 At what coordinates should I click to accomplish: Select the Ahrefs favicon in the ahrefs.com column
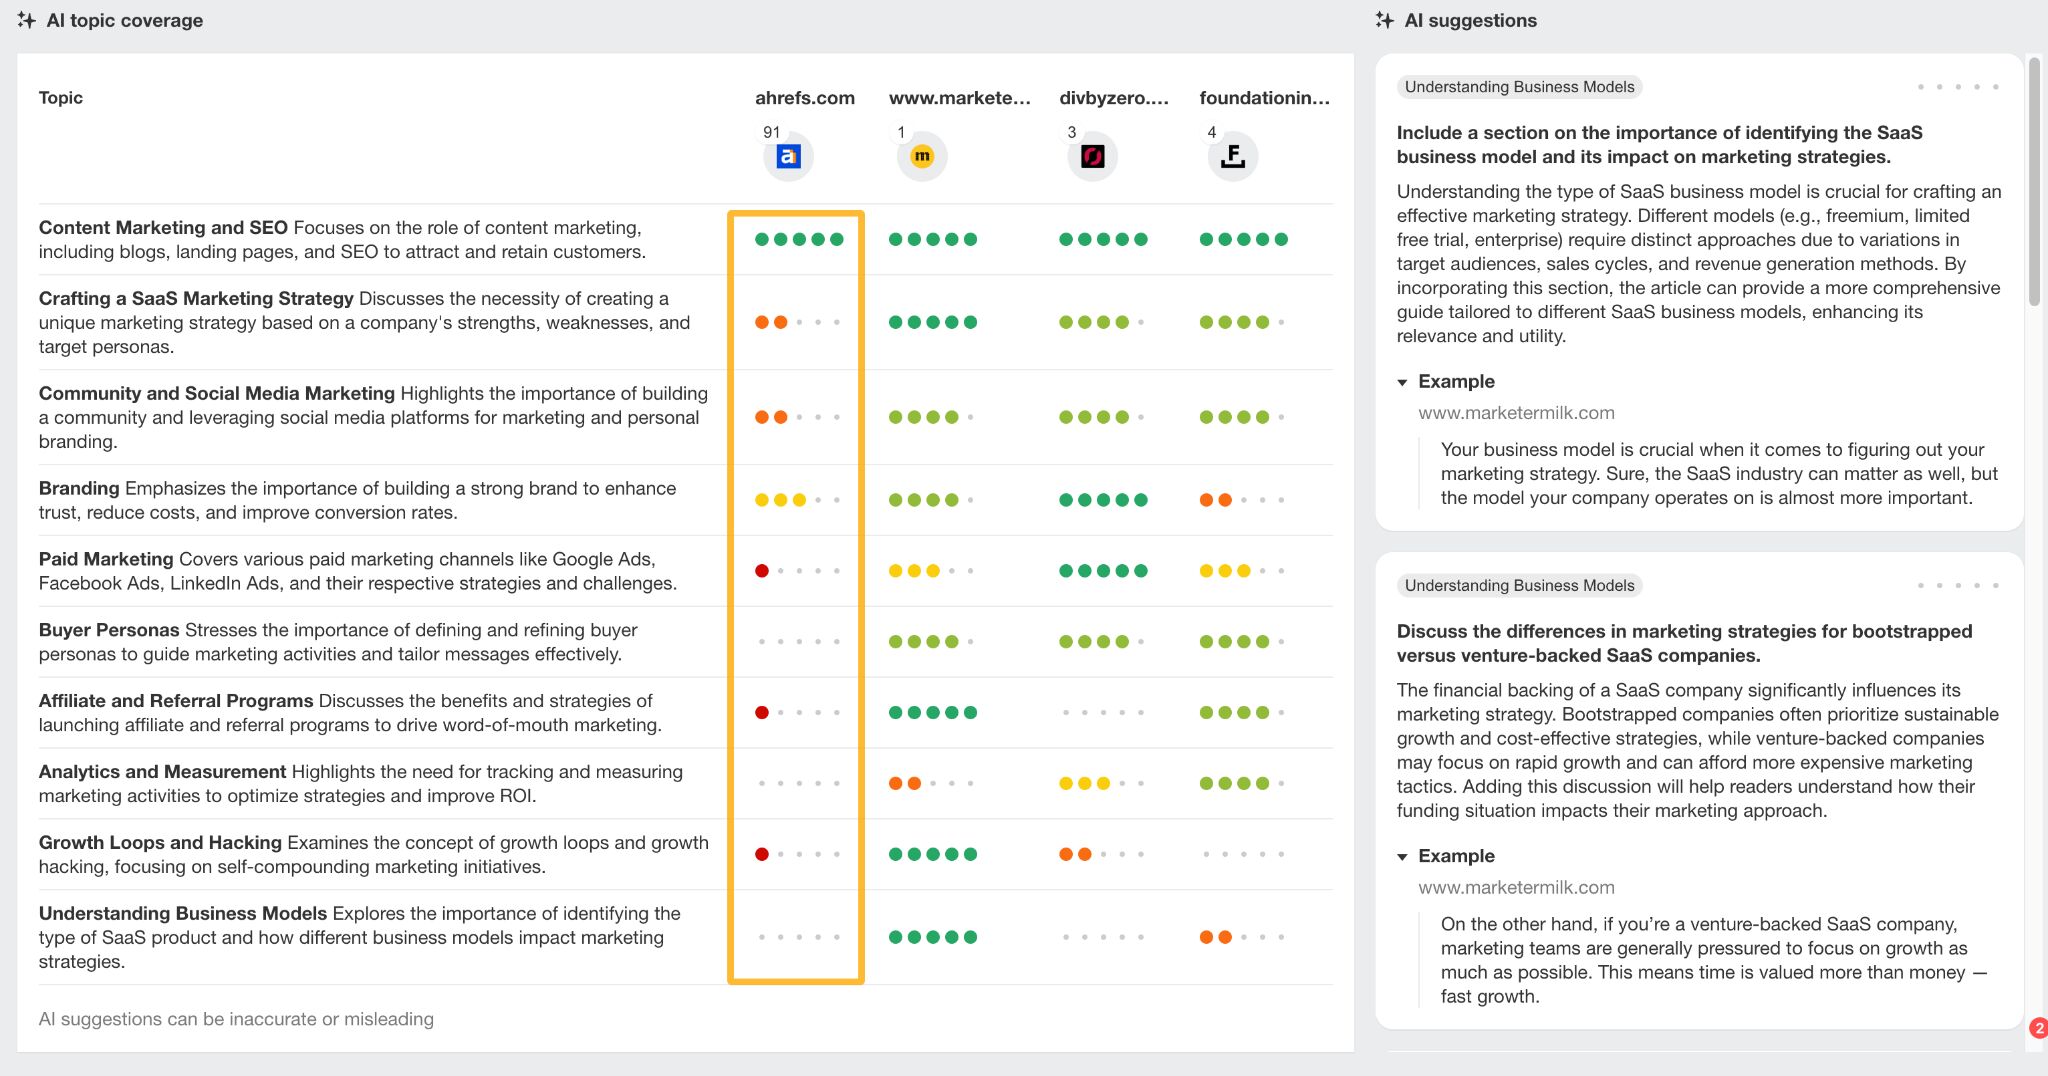pos(789,156)
